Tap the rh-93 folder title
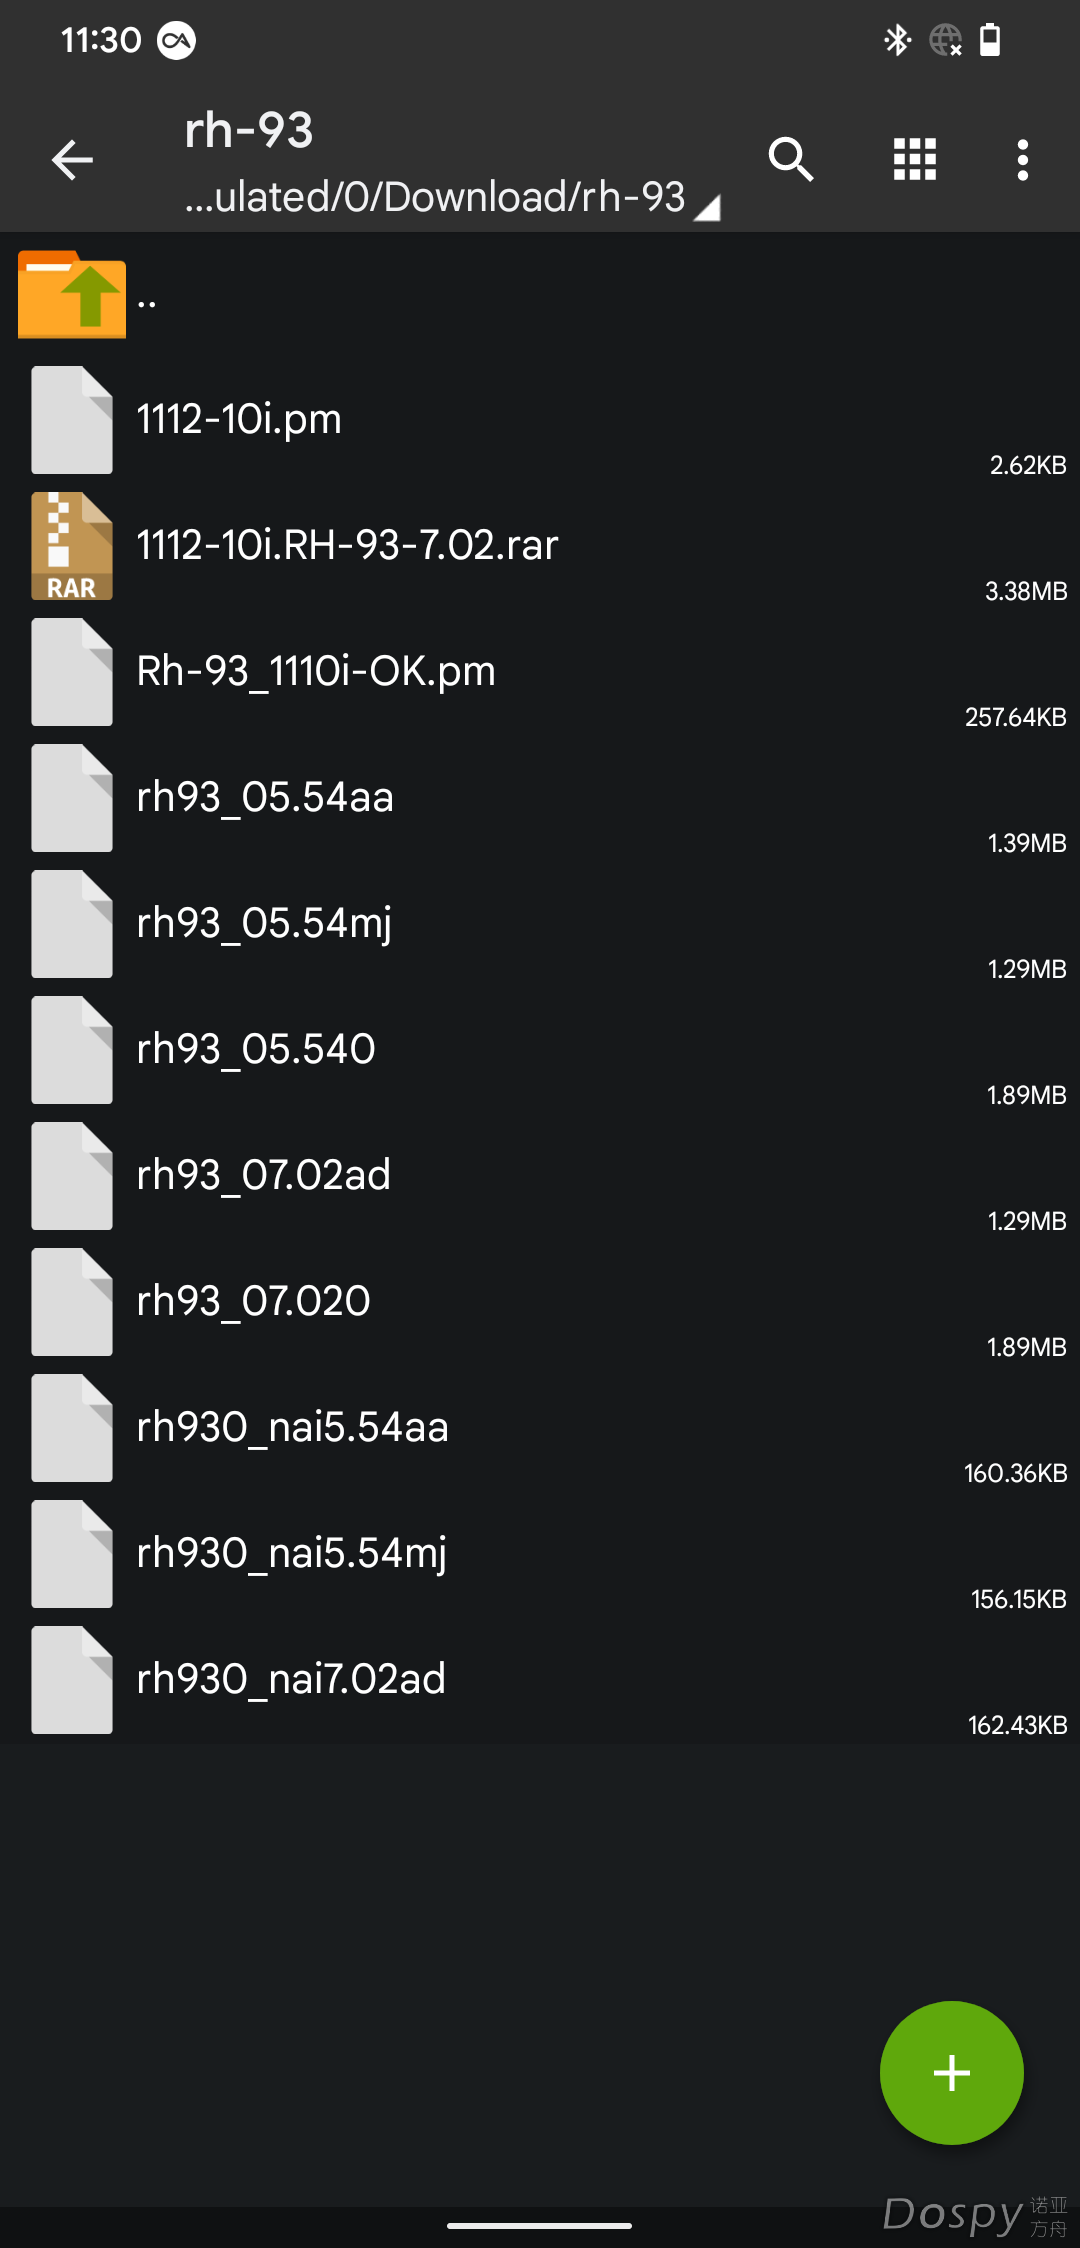This screenshot has height=2248, width=1080. coord(249,130)
